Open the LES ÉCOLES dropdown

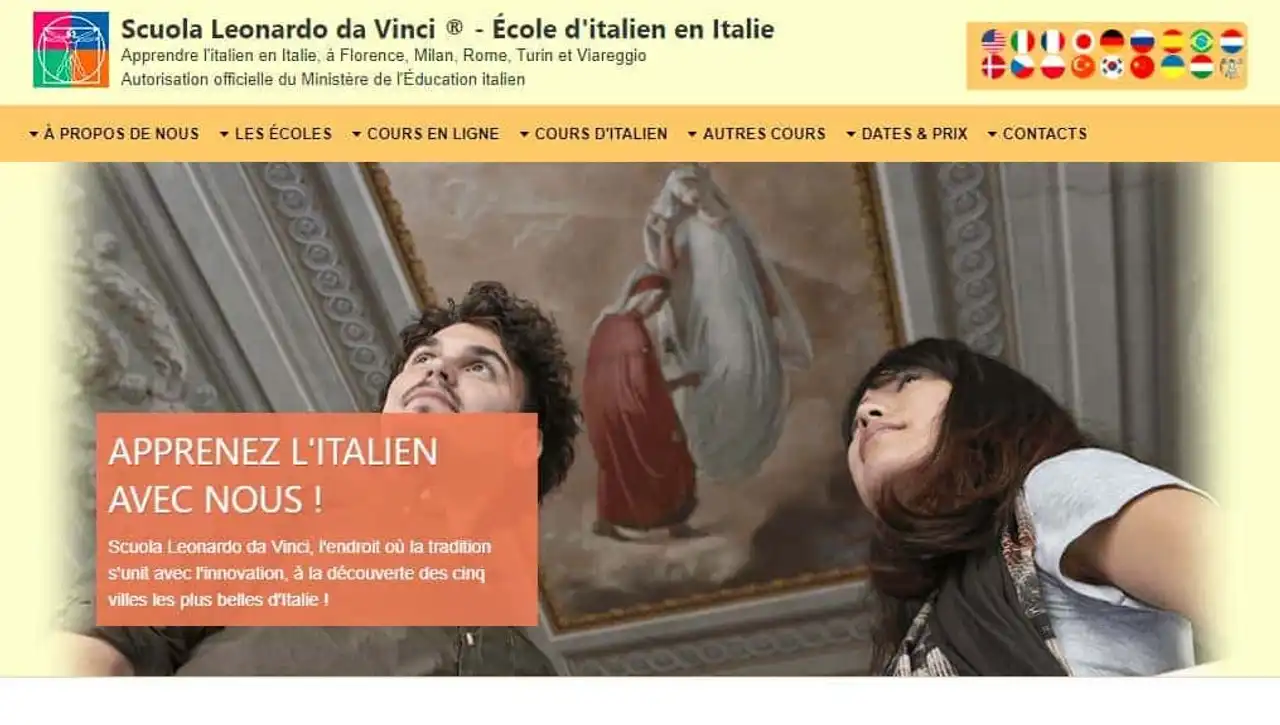point(275,133)
